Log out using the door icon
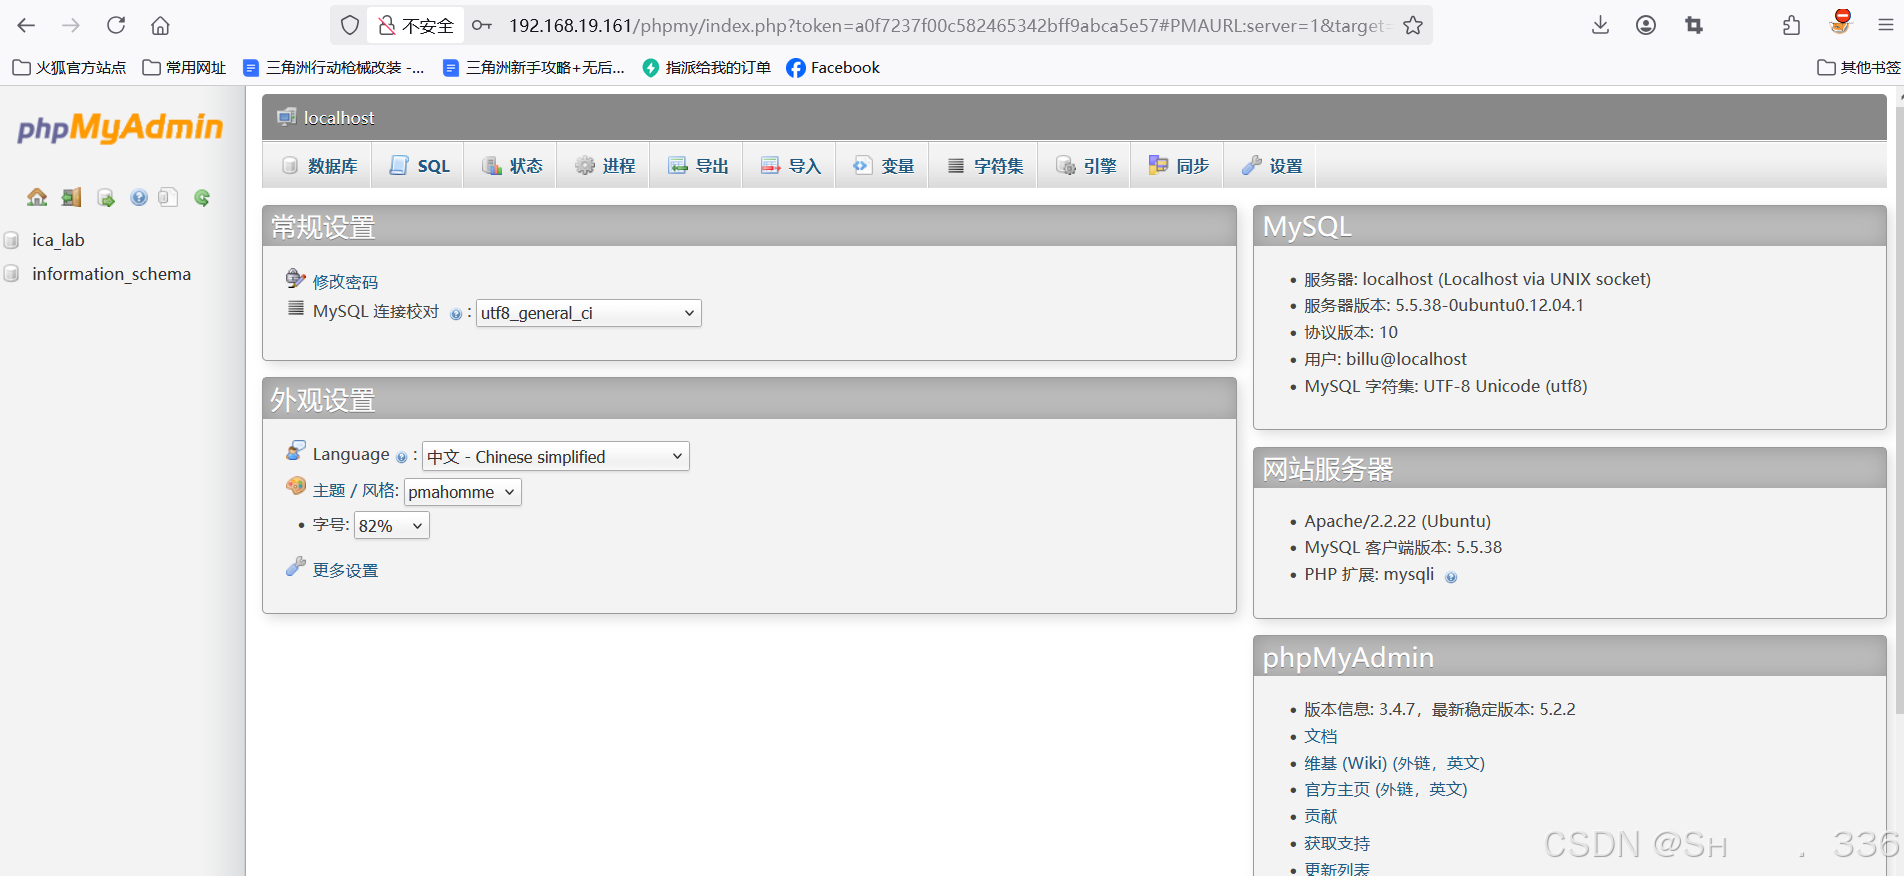1904x876 pixels. (x=71, y=197)
